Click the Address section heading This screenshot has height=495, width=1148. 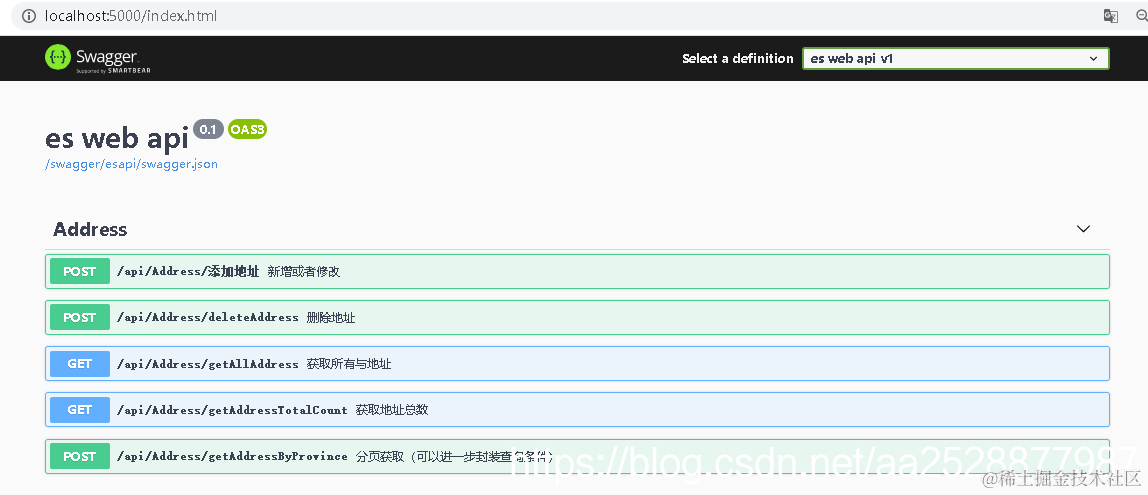[x=90, y=229]
